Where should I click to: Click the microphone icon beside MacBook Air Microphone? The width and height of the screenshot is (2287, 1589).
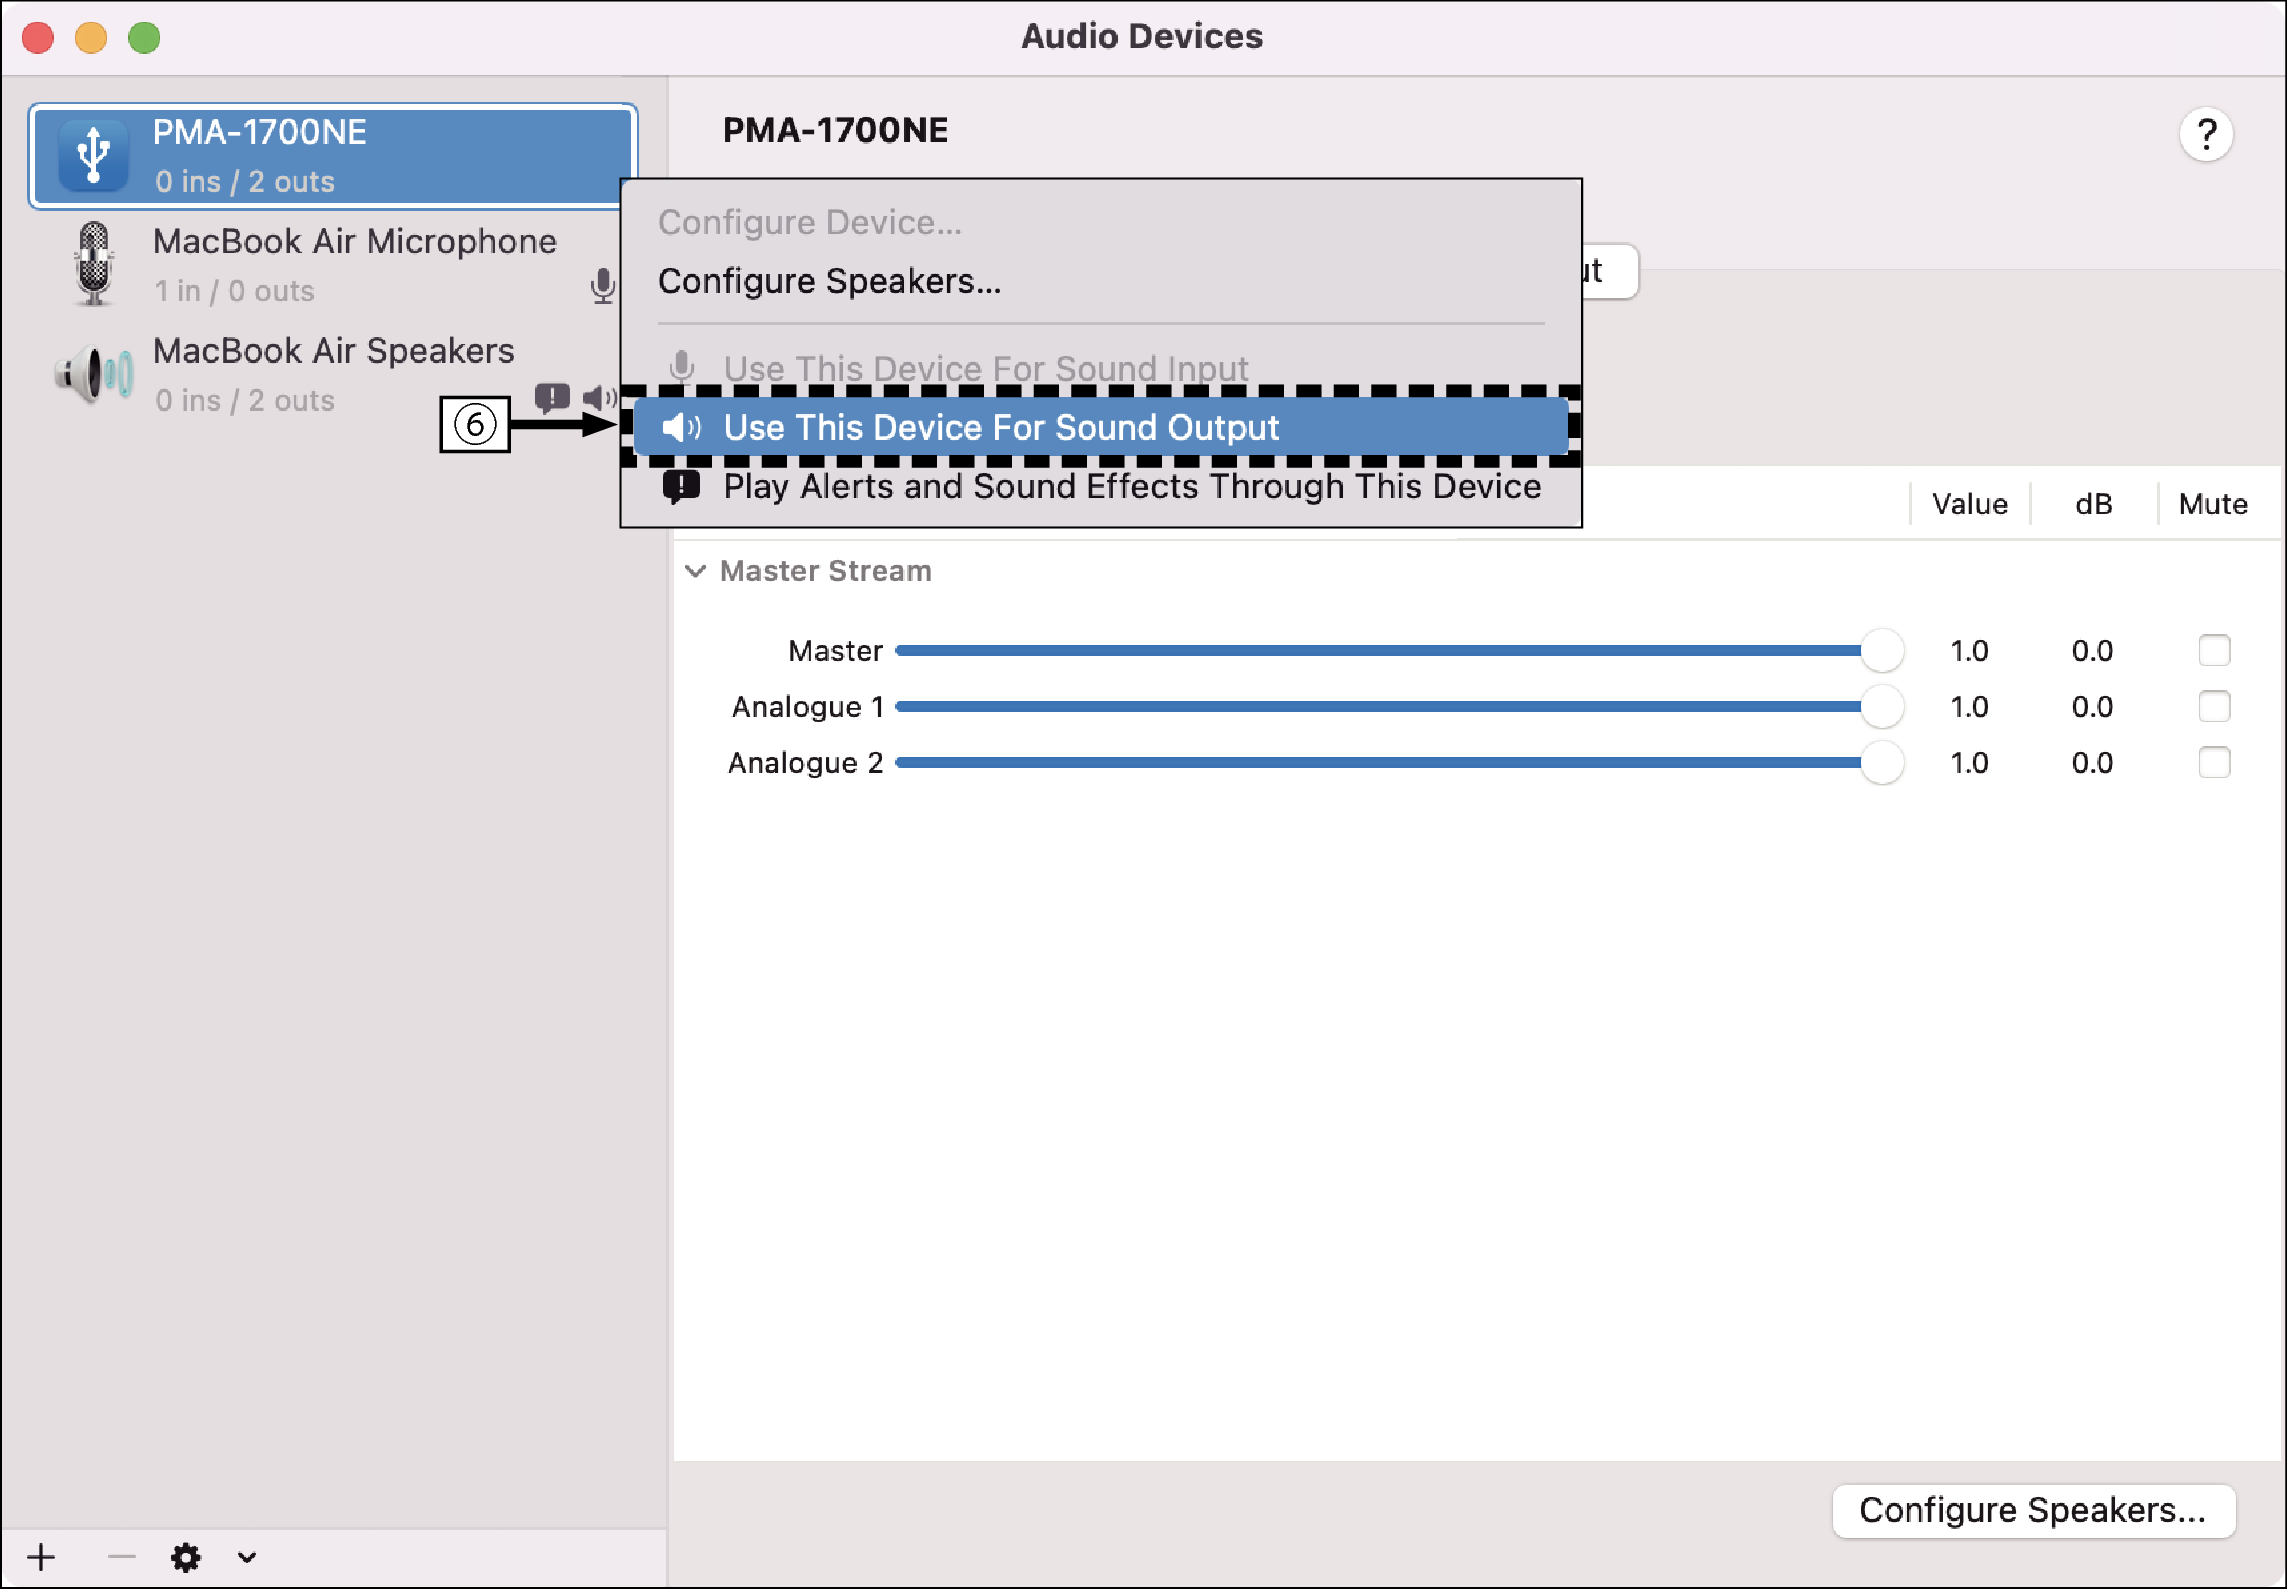pyautogui.click(x=602, y=284)
